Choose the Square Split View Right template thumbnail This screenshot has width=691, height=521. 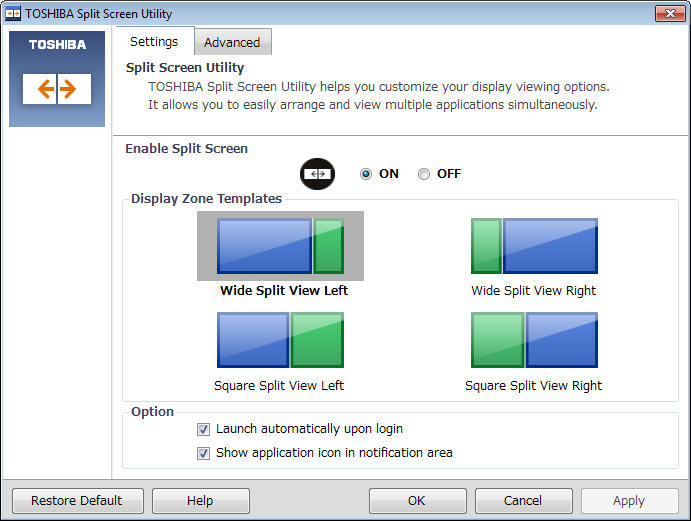[534, 340]
